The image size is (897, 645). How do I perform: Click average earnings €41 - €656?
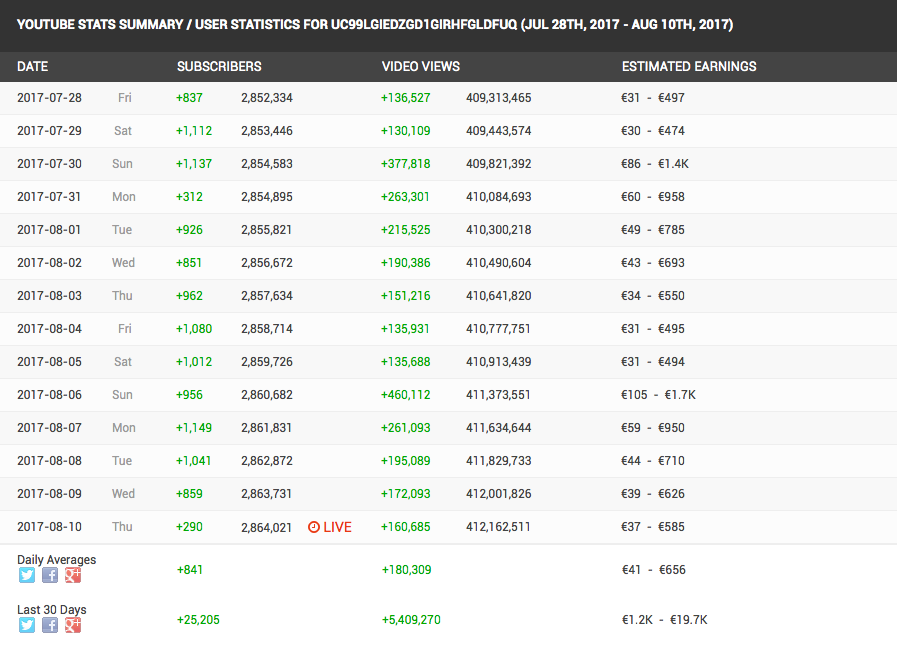(654, 570)
